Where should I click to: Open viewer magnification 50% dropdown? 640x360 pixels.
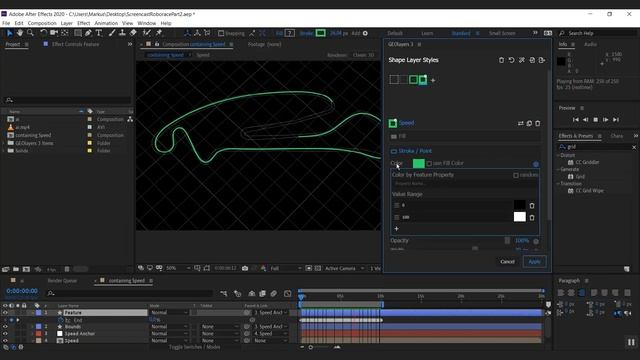(x=178, y=269)
